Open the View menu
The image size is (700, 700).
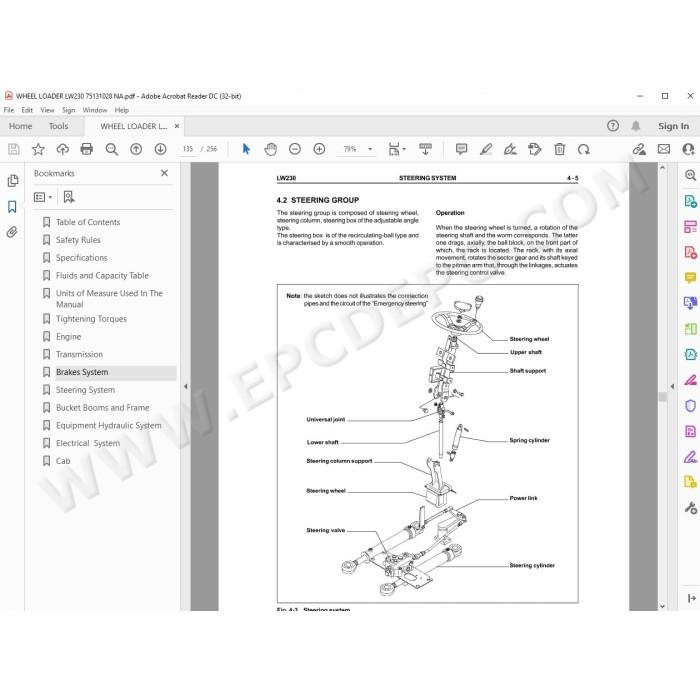(47, 110)
